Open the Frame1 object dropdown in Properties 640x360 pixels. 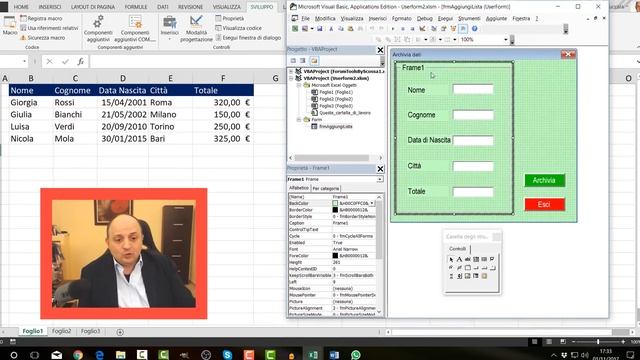380,179
